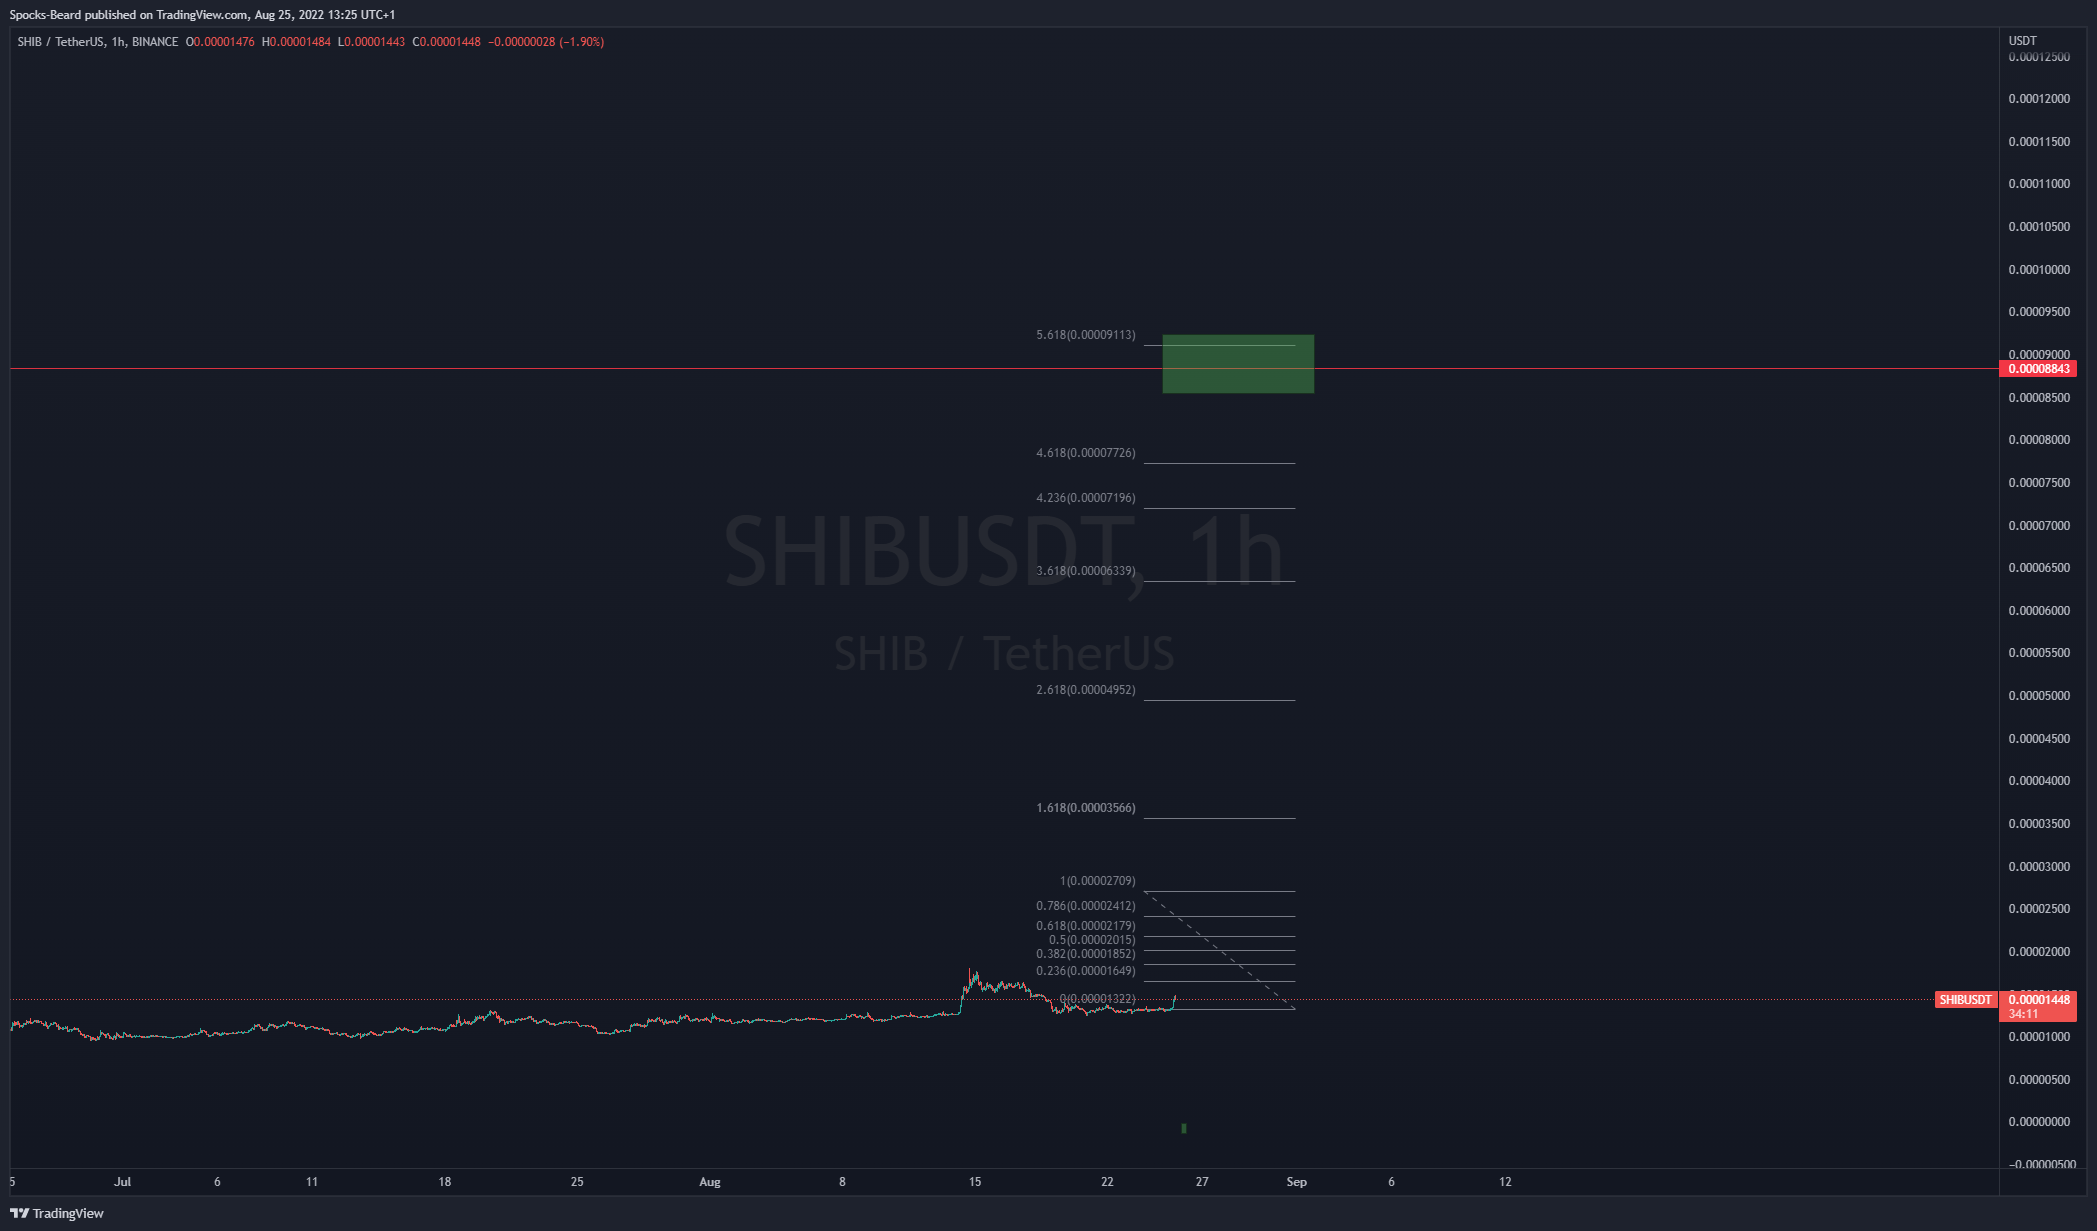Click the Aug label on time axis
Screen dimensions: 2097x1231
[710, 1182]
